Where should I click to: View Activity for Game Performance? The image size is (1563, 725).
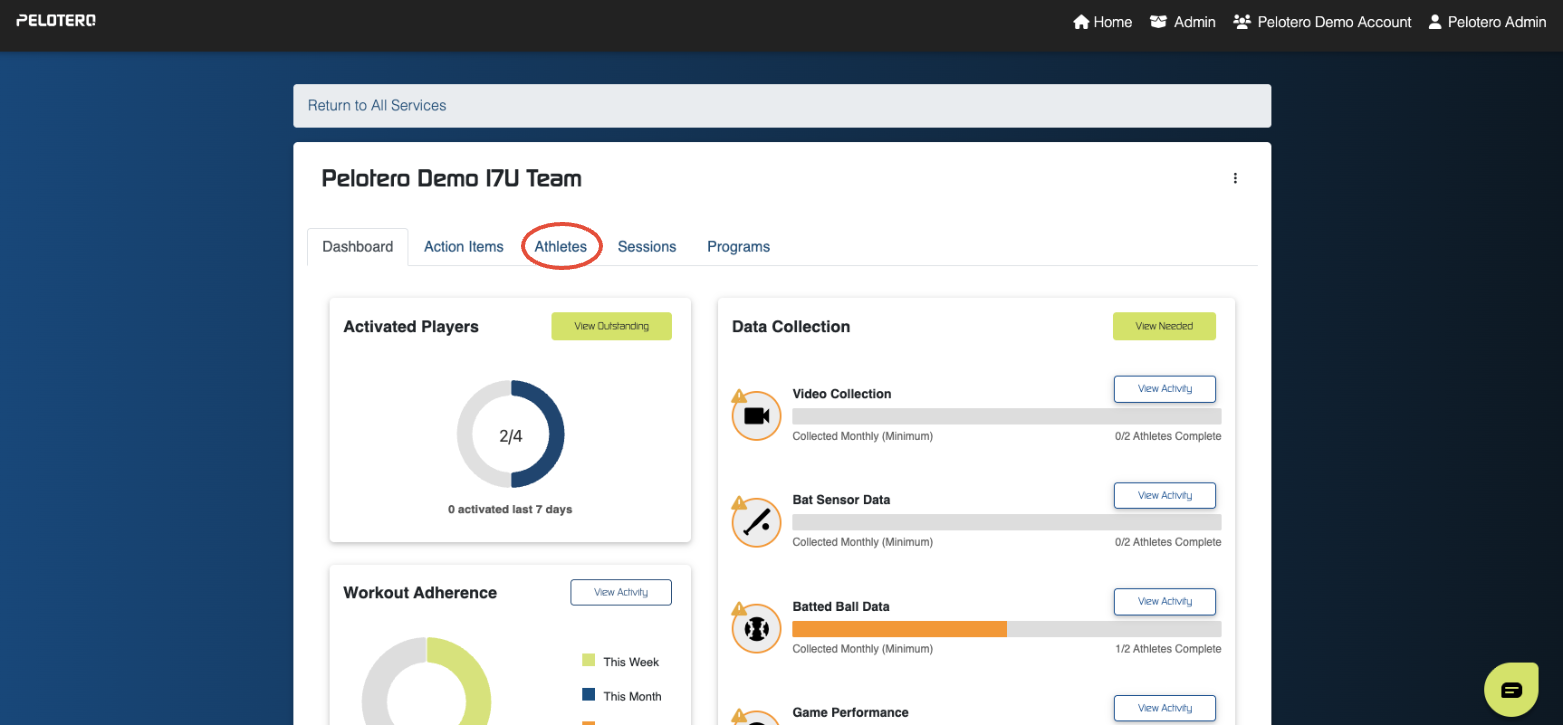(1165, 708)
